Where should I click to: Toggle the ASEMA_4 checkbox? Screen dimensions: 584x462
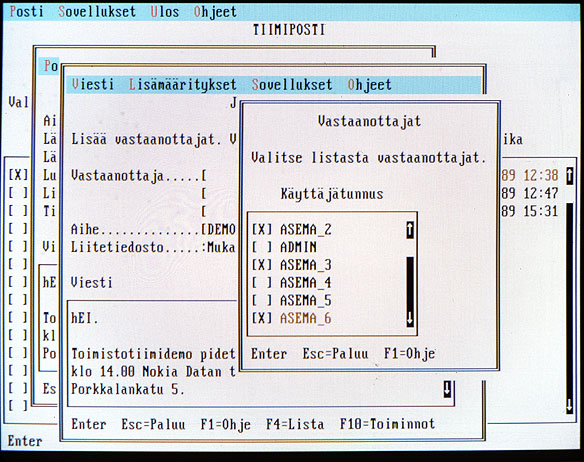click(x=262, y=283)
